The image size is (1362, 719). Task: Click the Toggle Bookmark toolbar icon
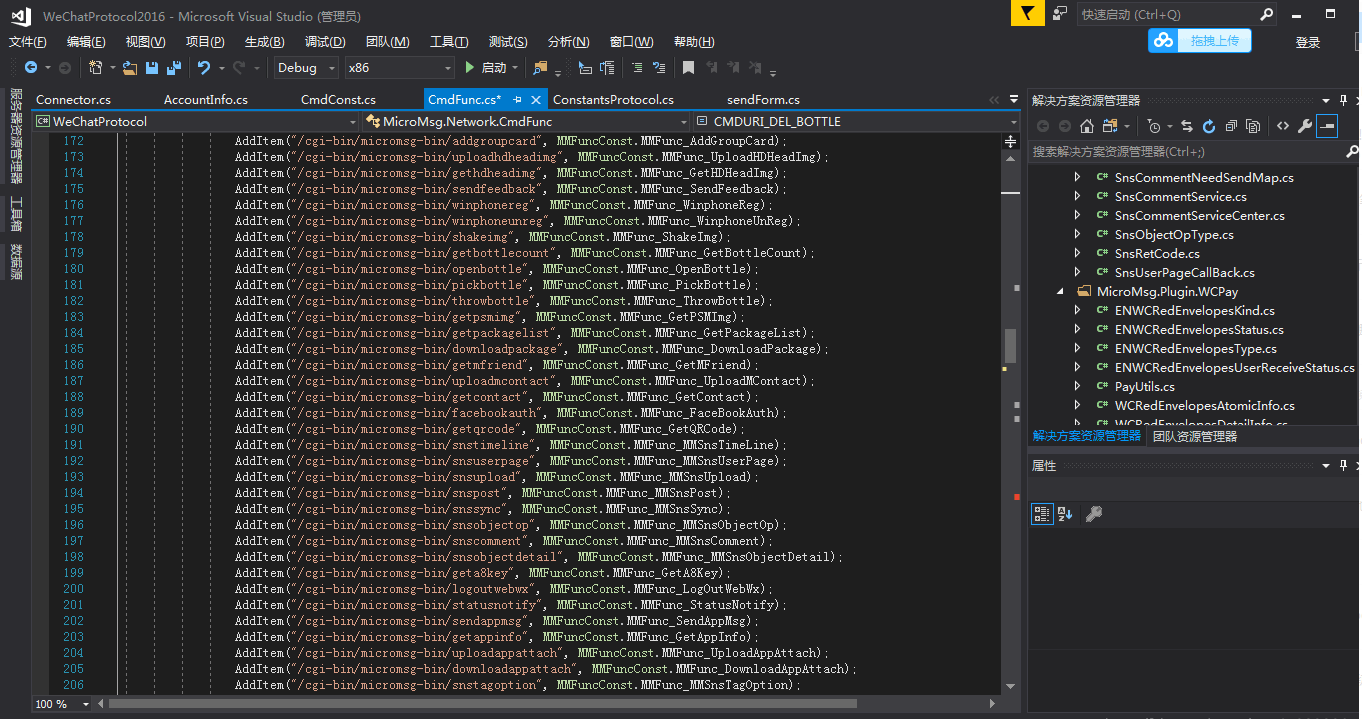point(688,68)
